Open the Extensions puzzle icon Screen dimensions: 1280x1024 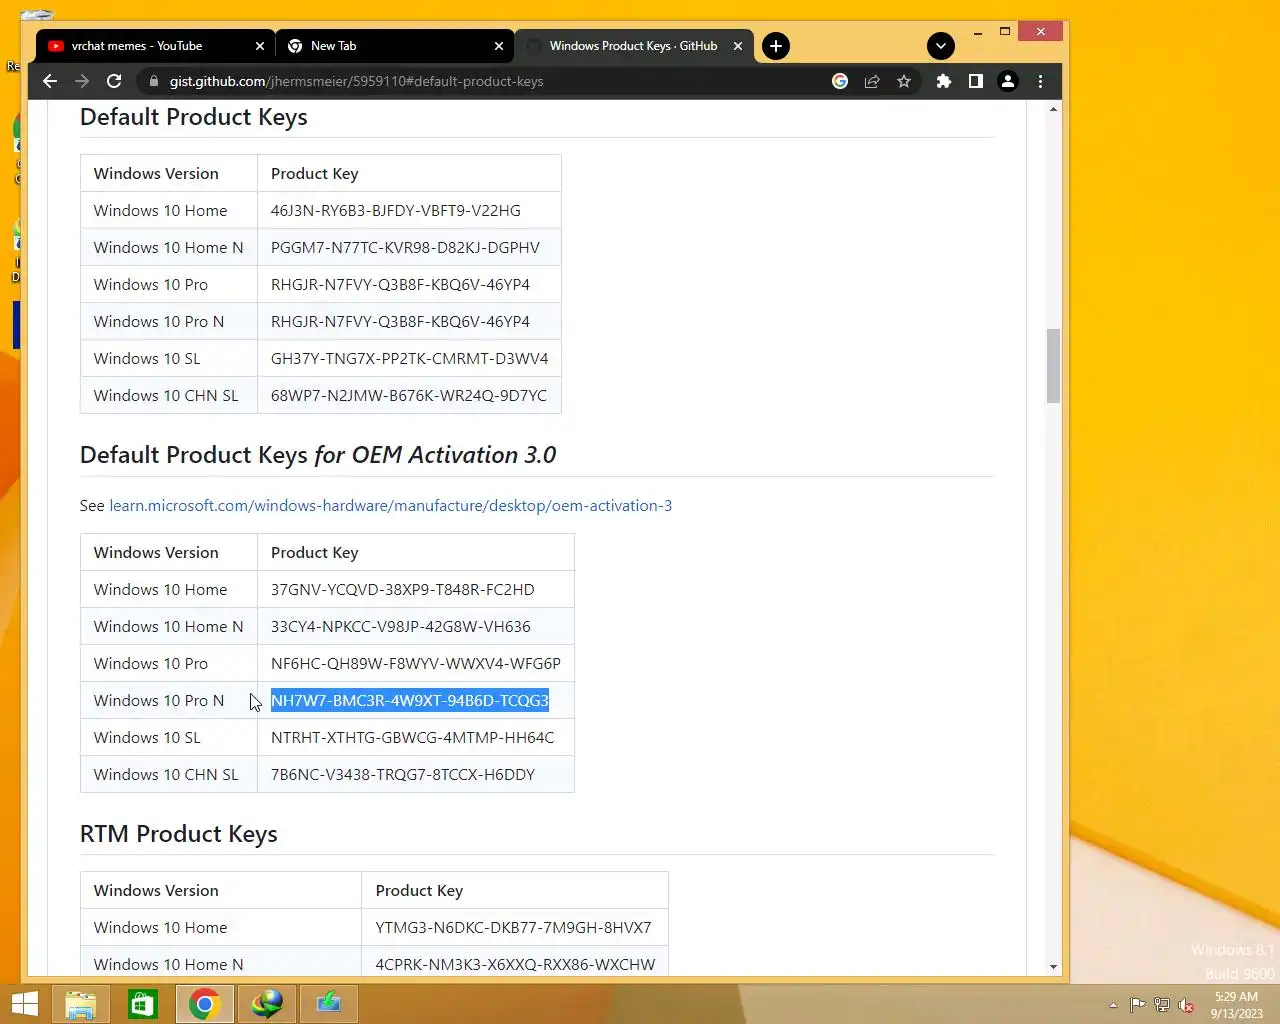pos(943,81)
